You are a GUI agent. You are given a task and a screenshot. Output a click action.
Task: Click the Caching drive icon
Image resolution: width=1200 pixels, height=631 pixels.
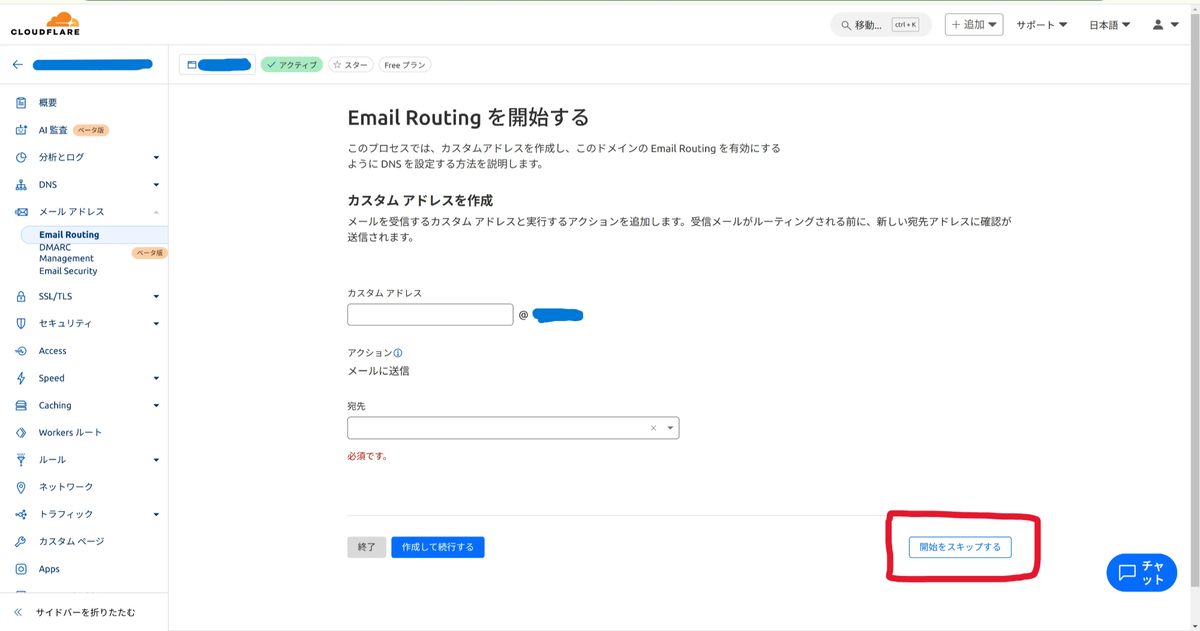tap(21, 405)
